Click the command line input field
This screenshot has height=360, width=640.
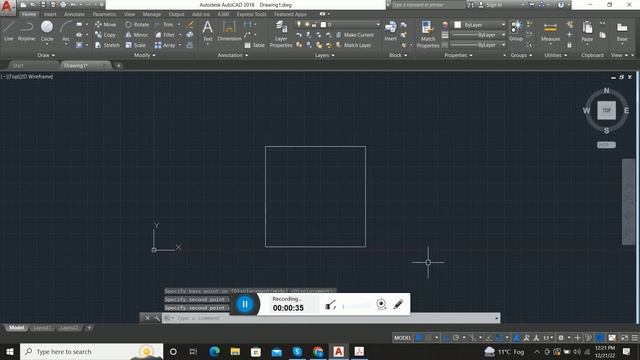331,318
